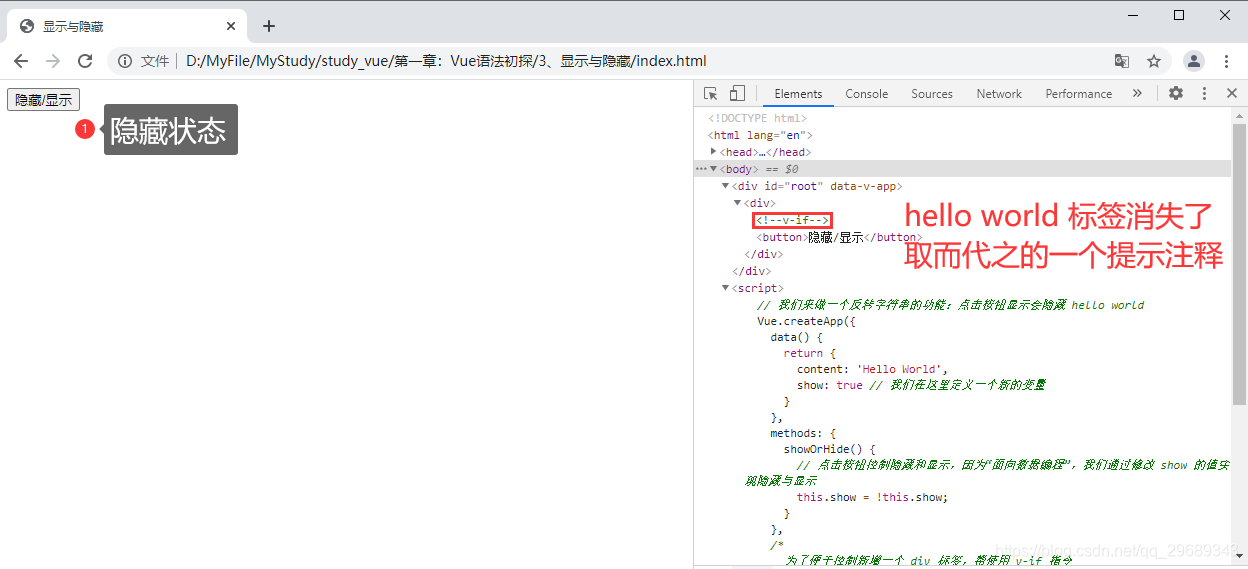Select the 显示与隐藏 browser tab
Screen dimensions: 1248x569
pyautogui.click(x=128, y=26)
